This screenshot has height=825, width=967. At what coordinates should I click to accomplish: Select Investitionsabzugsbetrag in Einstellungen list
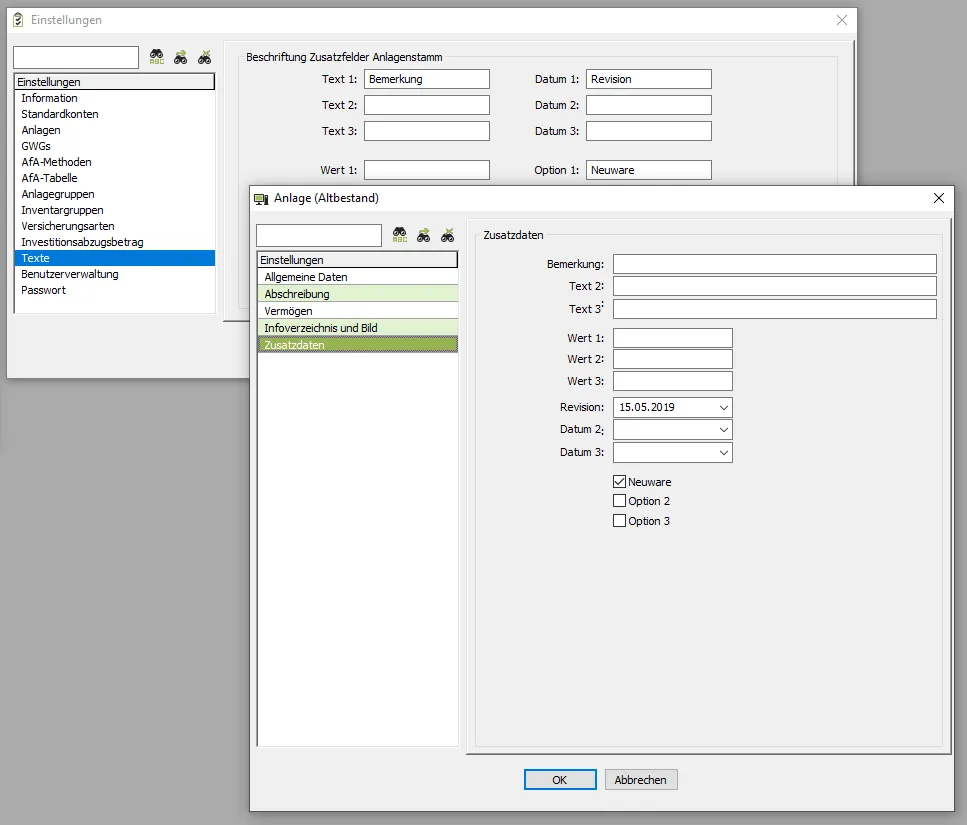115,242
